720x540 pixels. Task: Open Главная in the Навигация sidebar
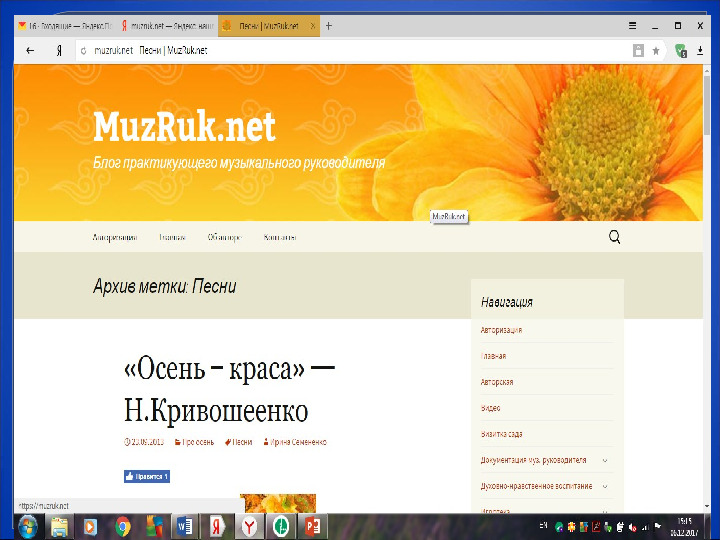(x=493, y=356)
